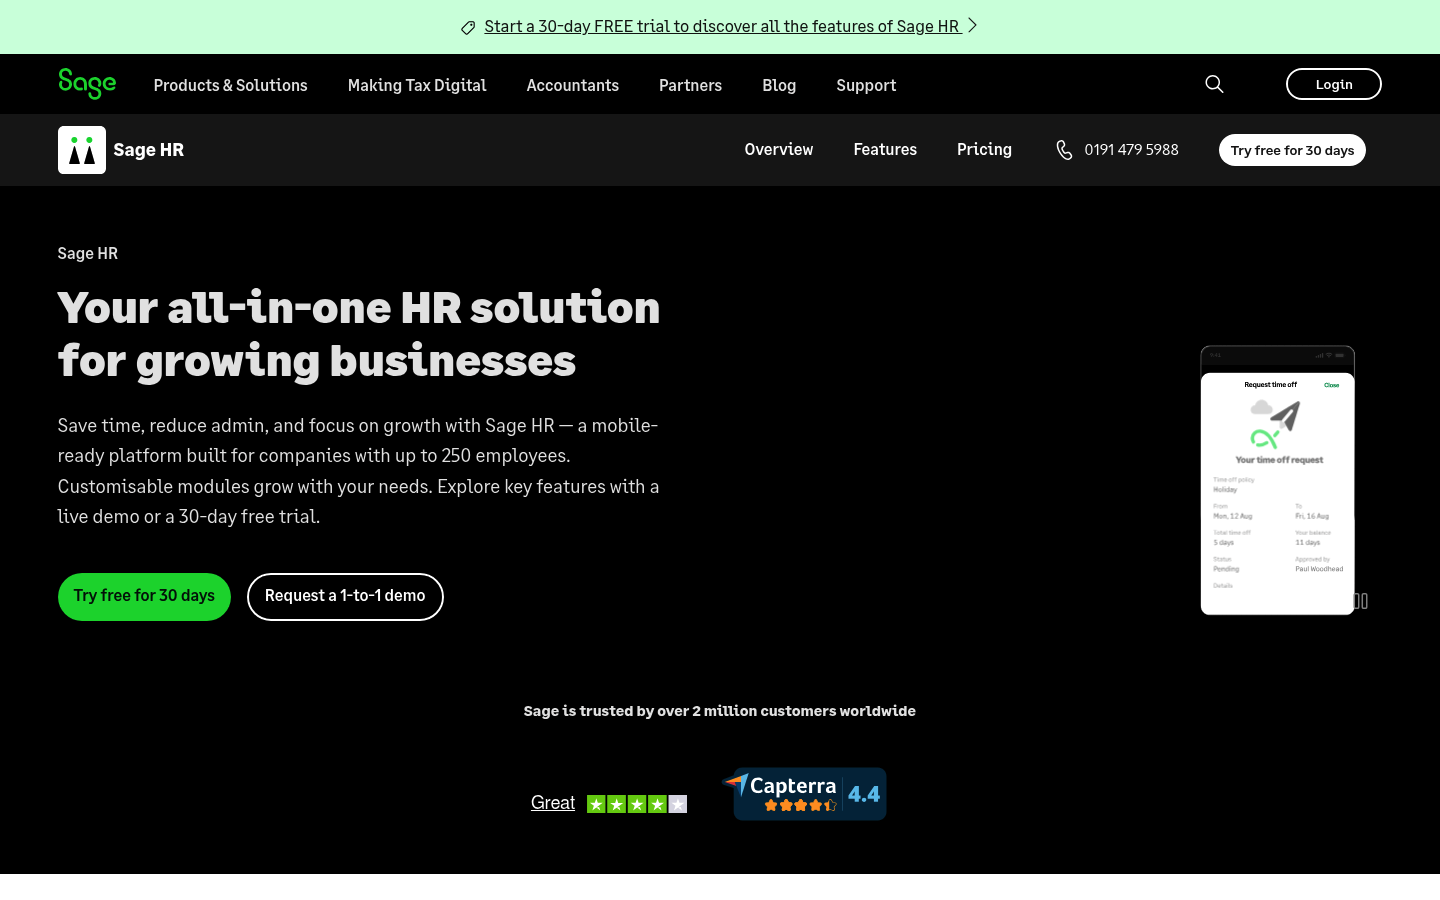The image size is (1440, 900).
Task: Open the search magnifier icon
Action: (1214, 84)
